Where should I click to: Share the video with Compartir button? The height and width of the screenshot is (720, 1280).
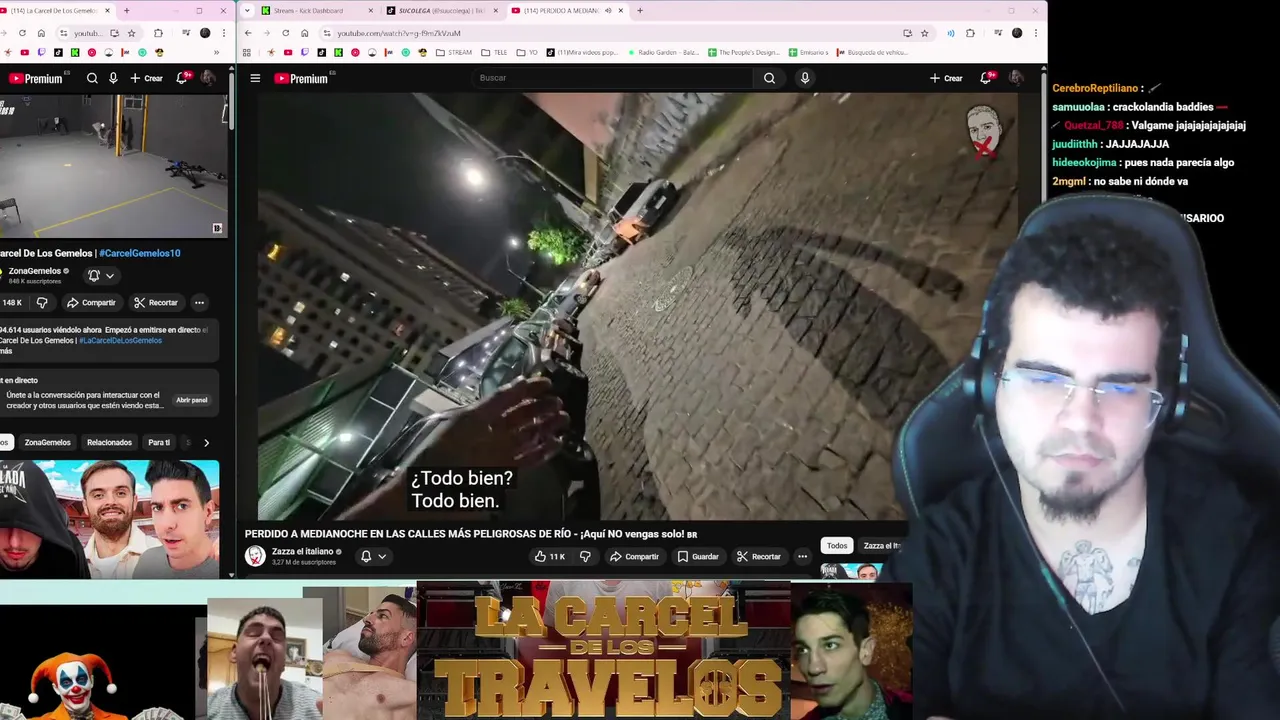click(635, 556)
